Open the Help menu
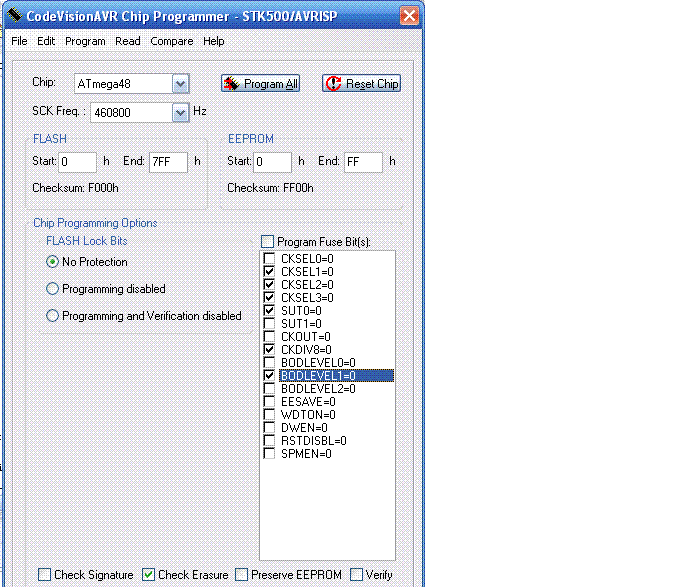Screen dimensions: 683x587 (213, 41)
